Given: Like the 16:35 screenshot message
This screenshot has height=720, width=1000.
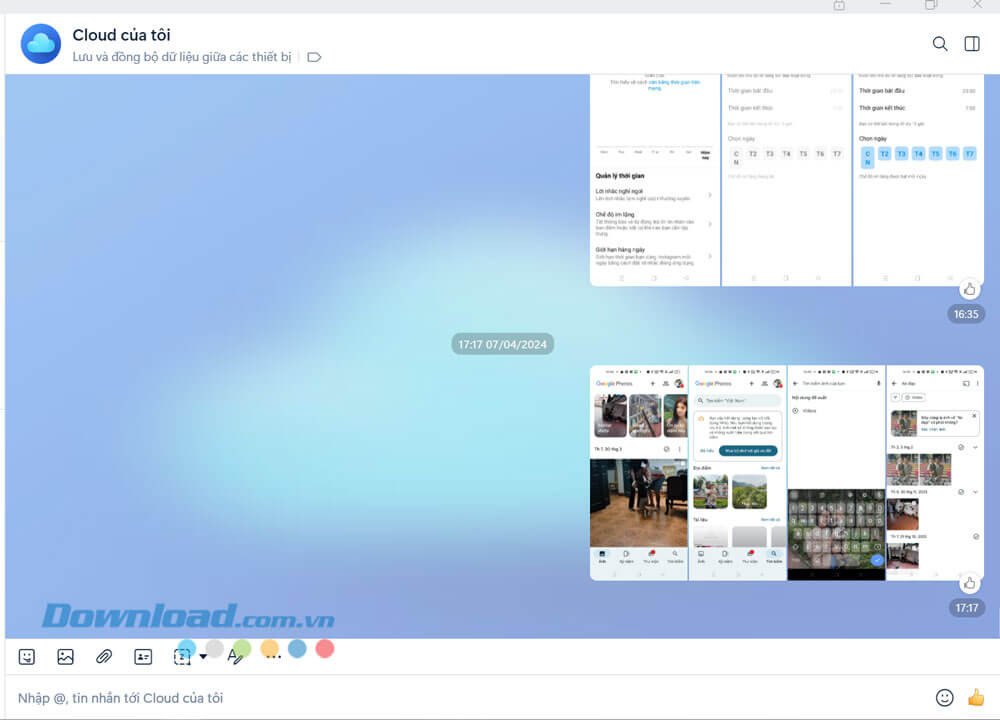Looking at the screenshot, I should (x=969, y=289).
